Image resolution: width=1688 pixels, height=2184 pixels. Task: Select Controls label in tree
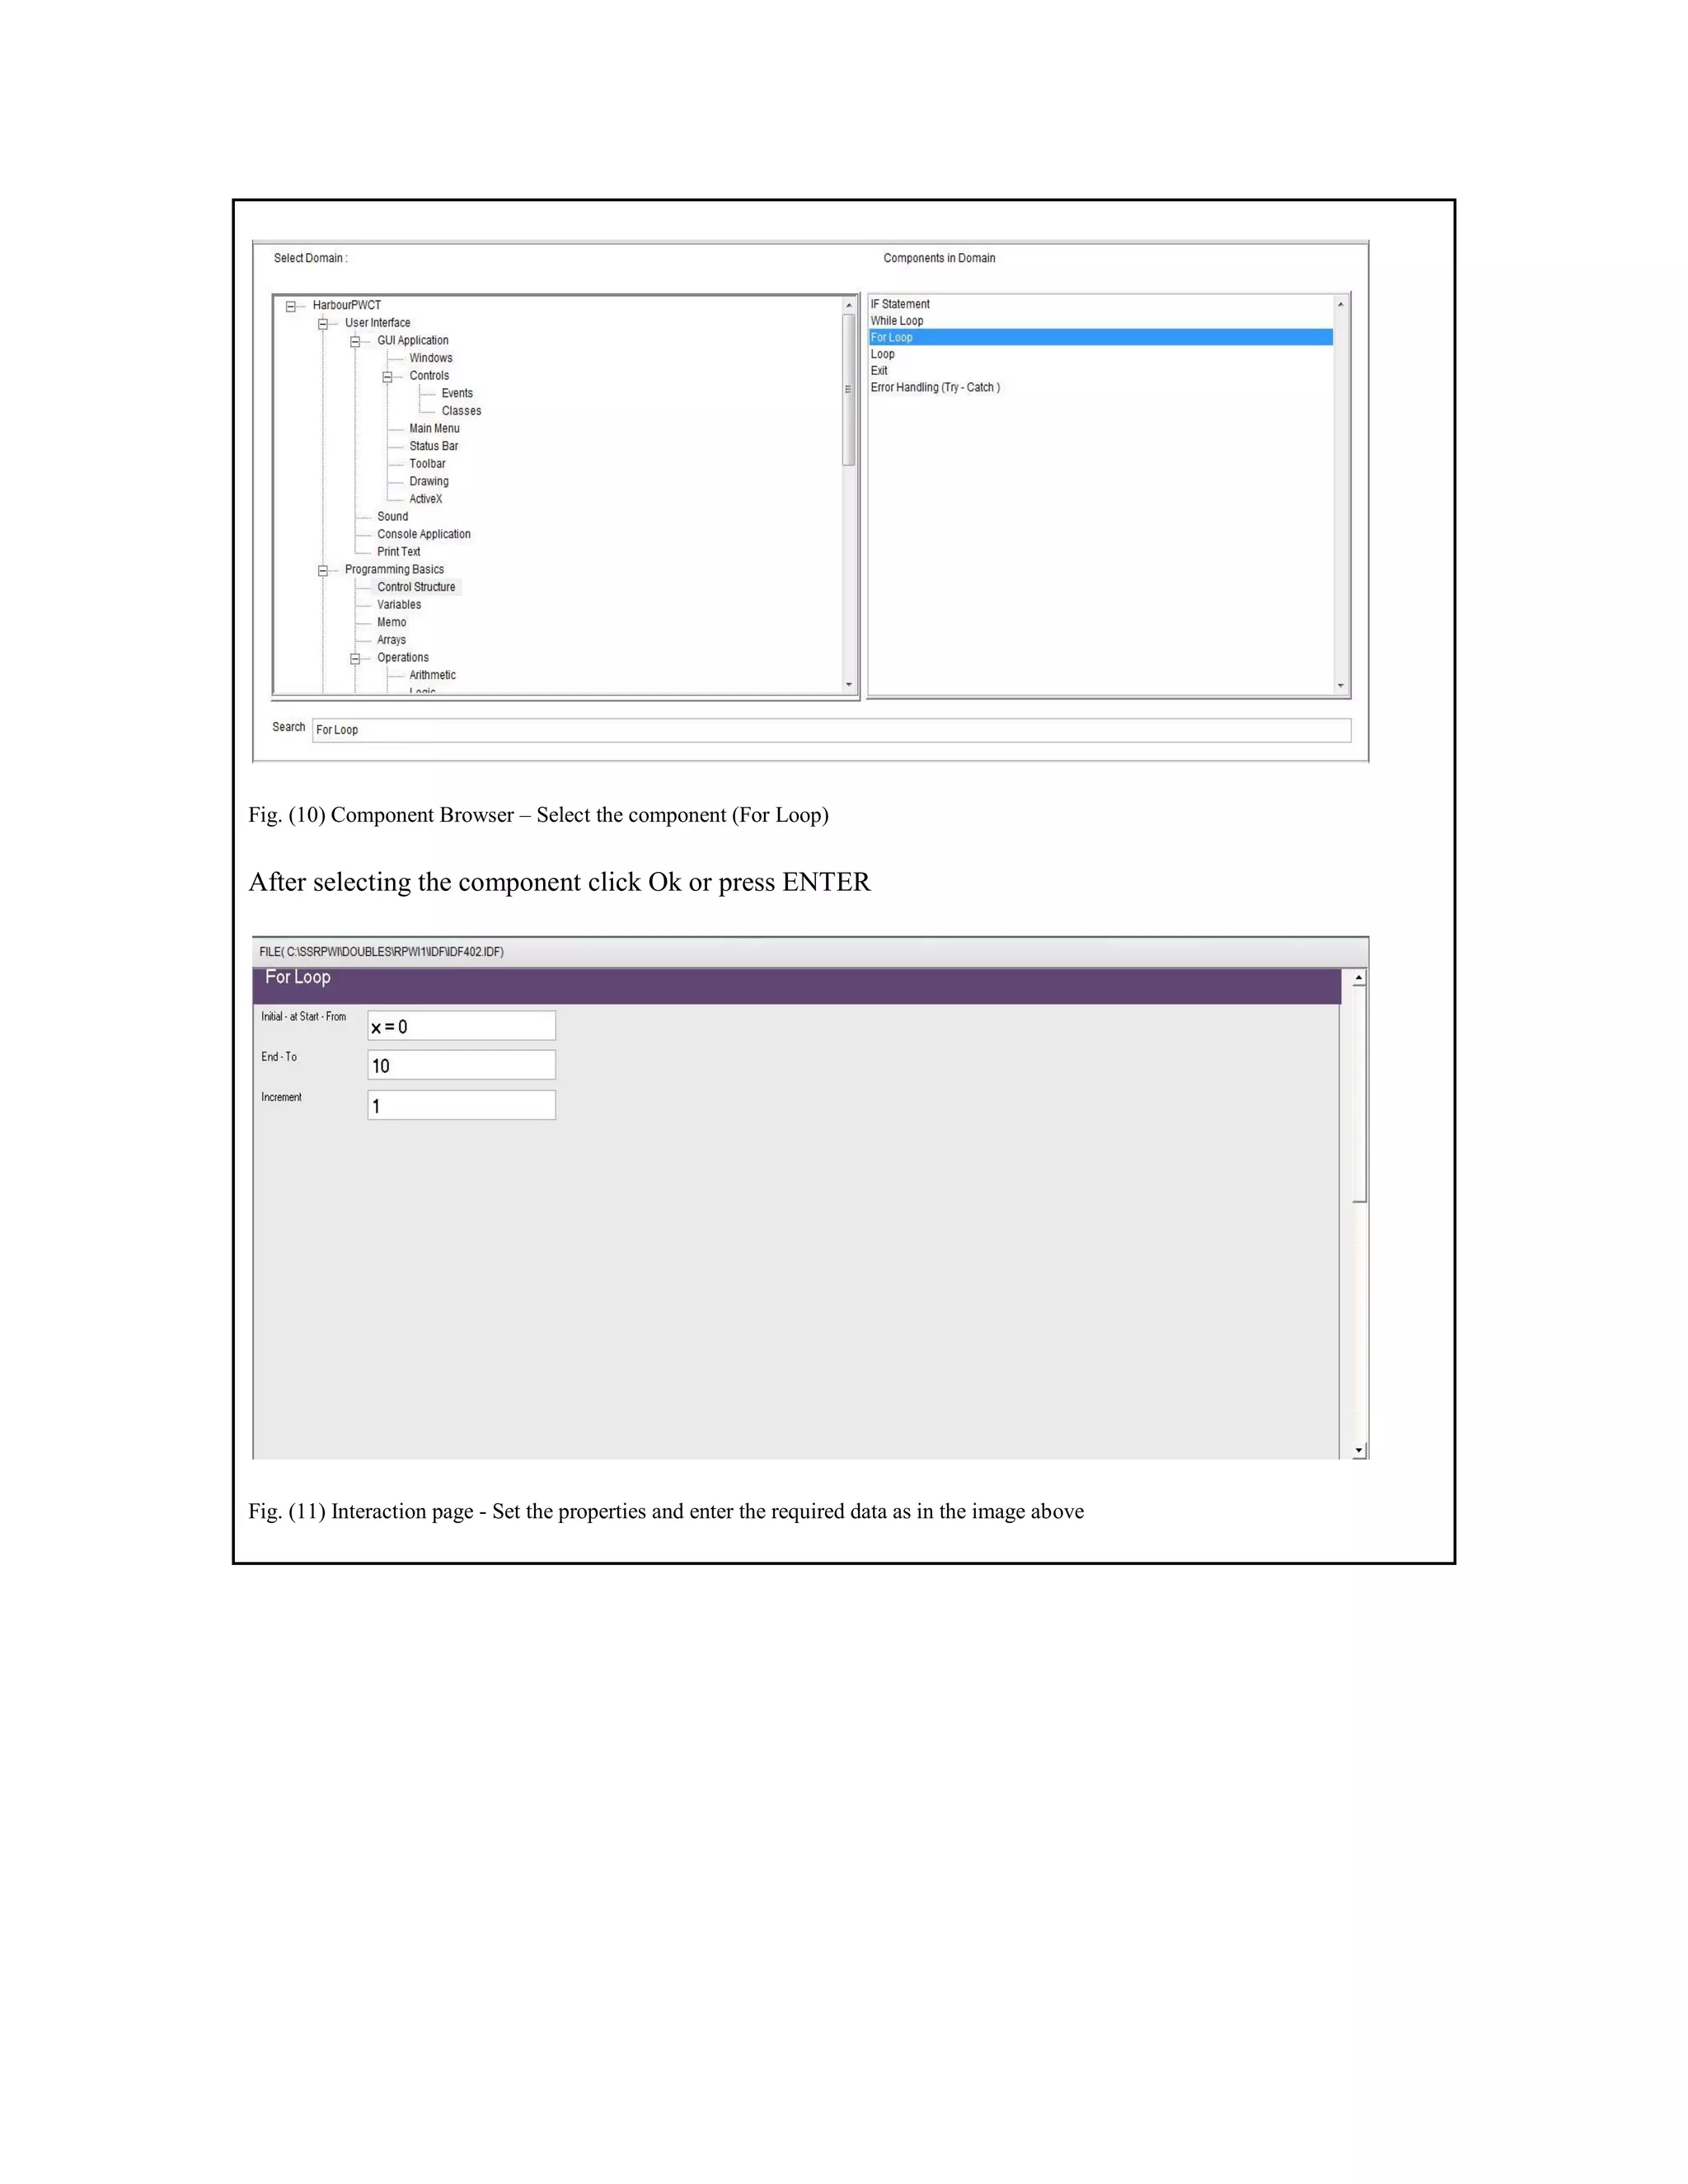point(429,376)
